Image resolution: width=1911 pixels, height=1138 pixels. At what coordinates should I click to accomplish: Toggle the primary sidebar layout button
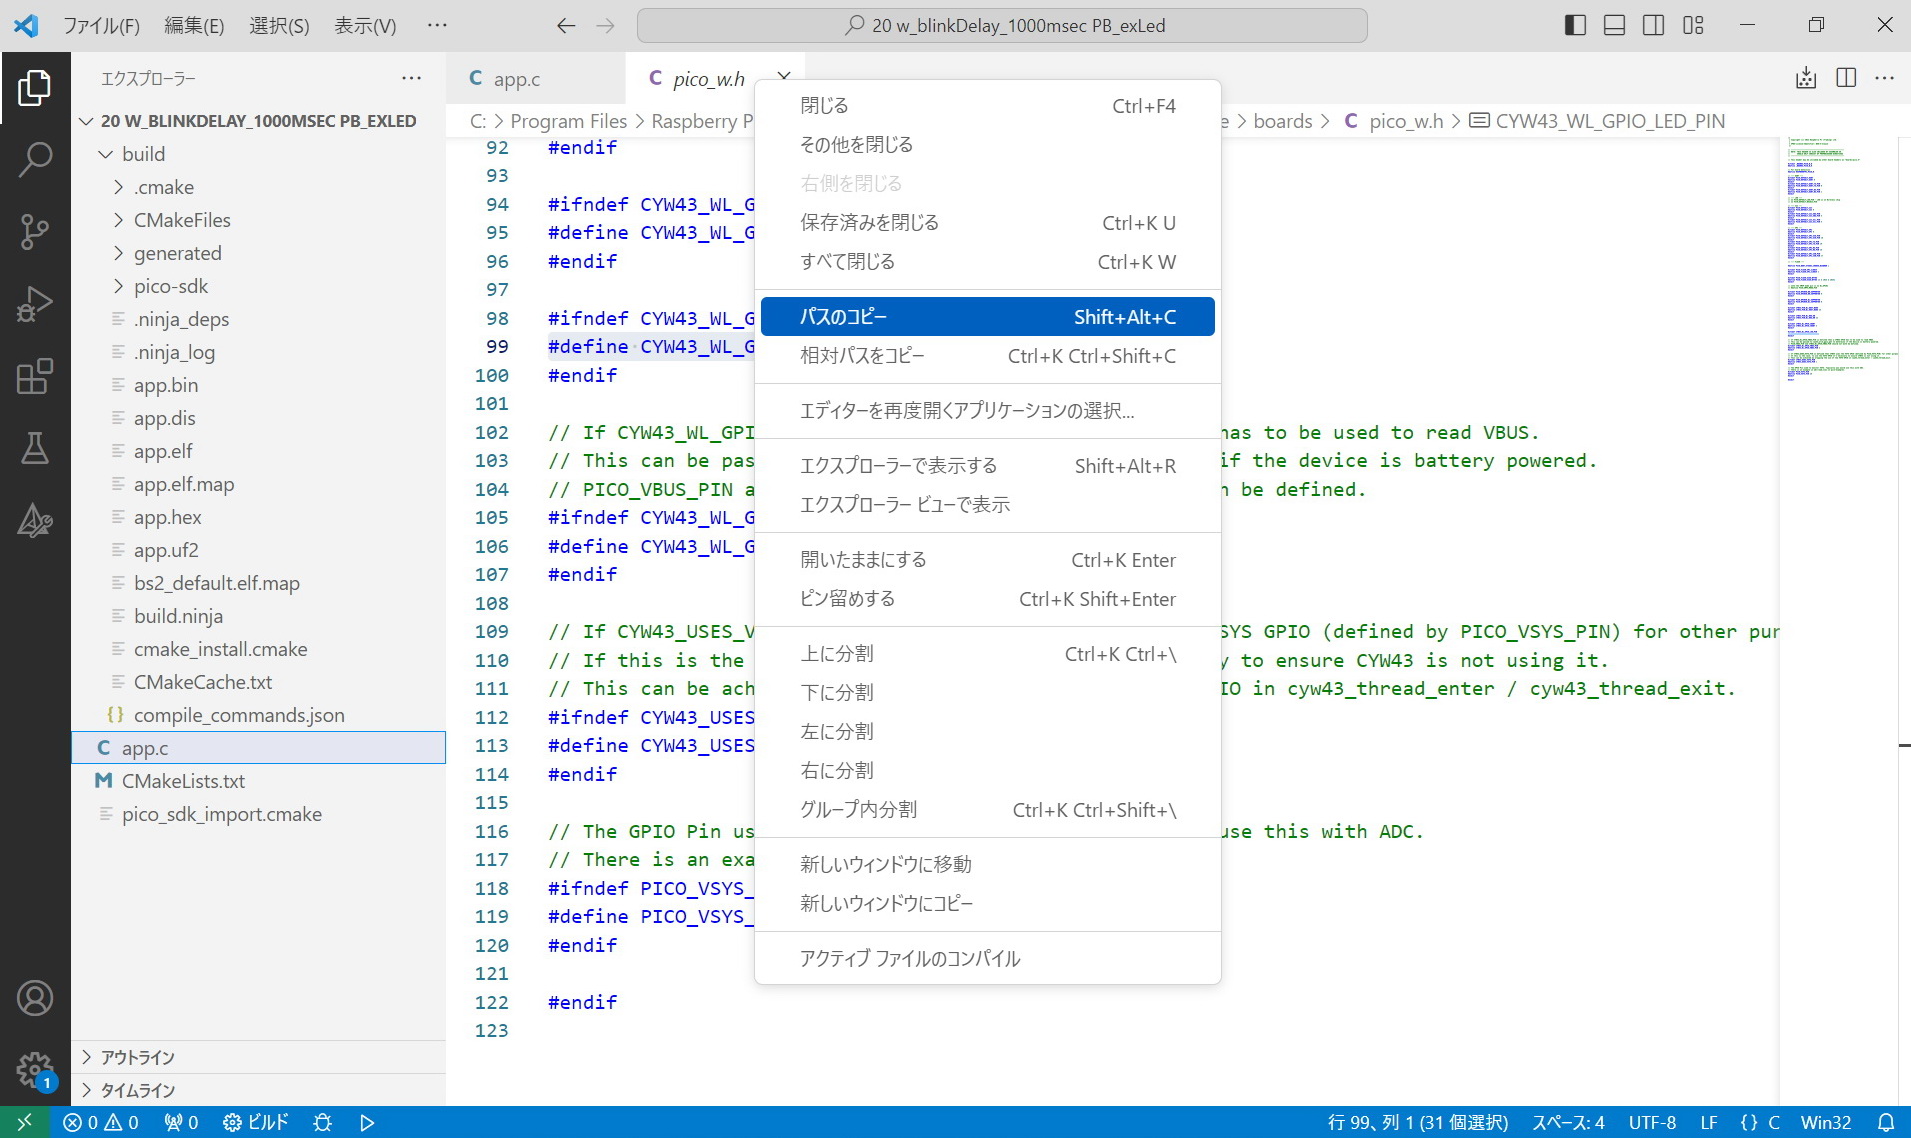pos(1575,25)
